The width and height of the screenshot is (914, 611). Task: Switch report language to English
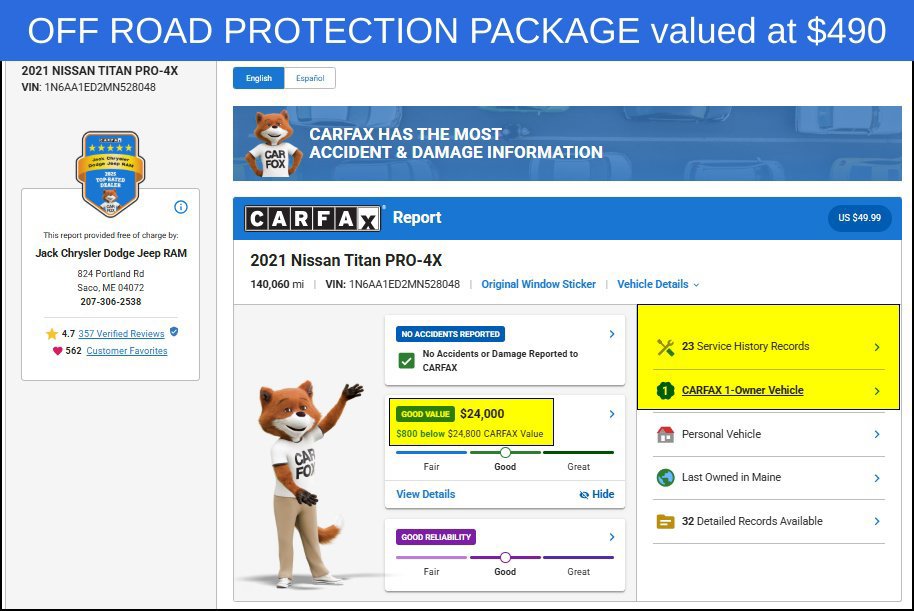259,78
